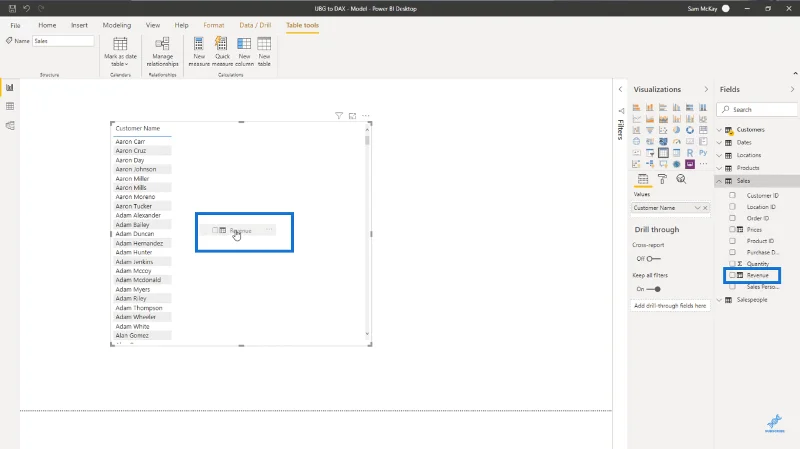This screenshot has width=800, height=449.
Task: Click Add drill-through fields here well
Action: point(670,306)
